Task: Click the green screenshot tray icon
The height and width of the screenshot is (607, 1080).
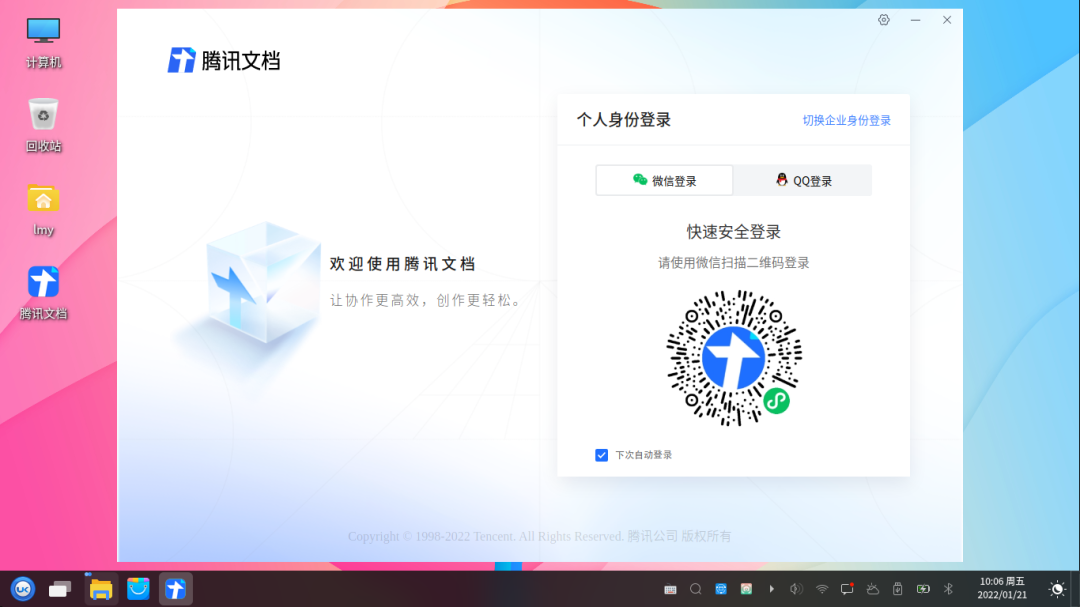Action: [x=747, y=589]
